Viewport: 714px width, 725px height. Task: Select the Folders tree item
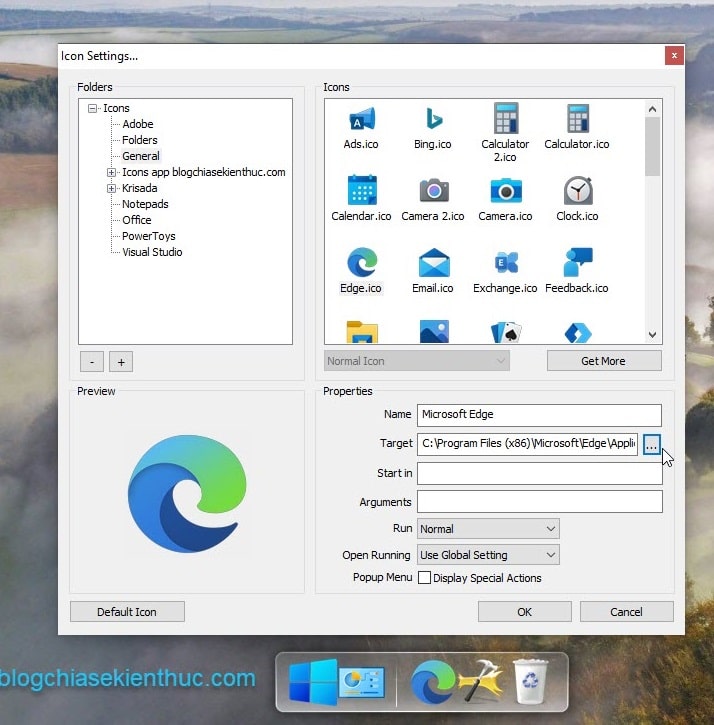[140, 140]
